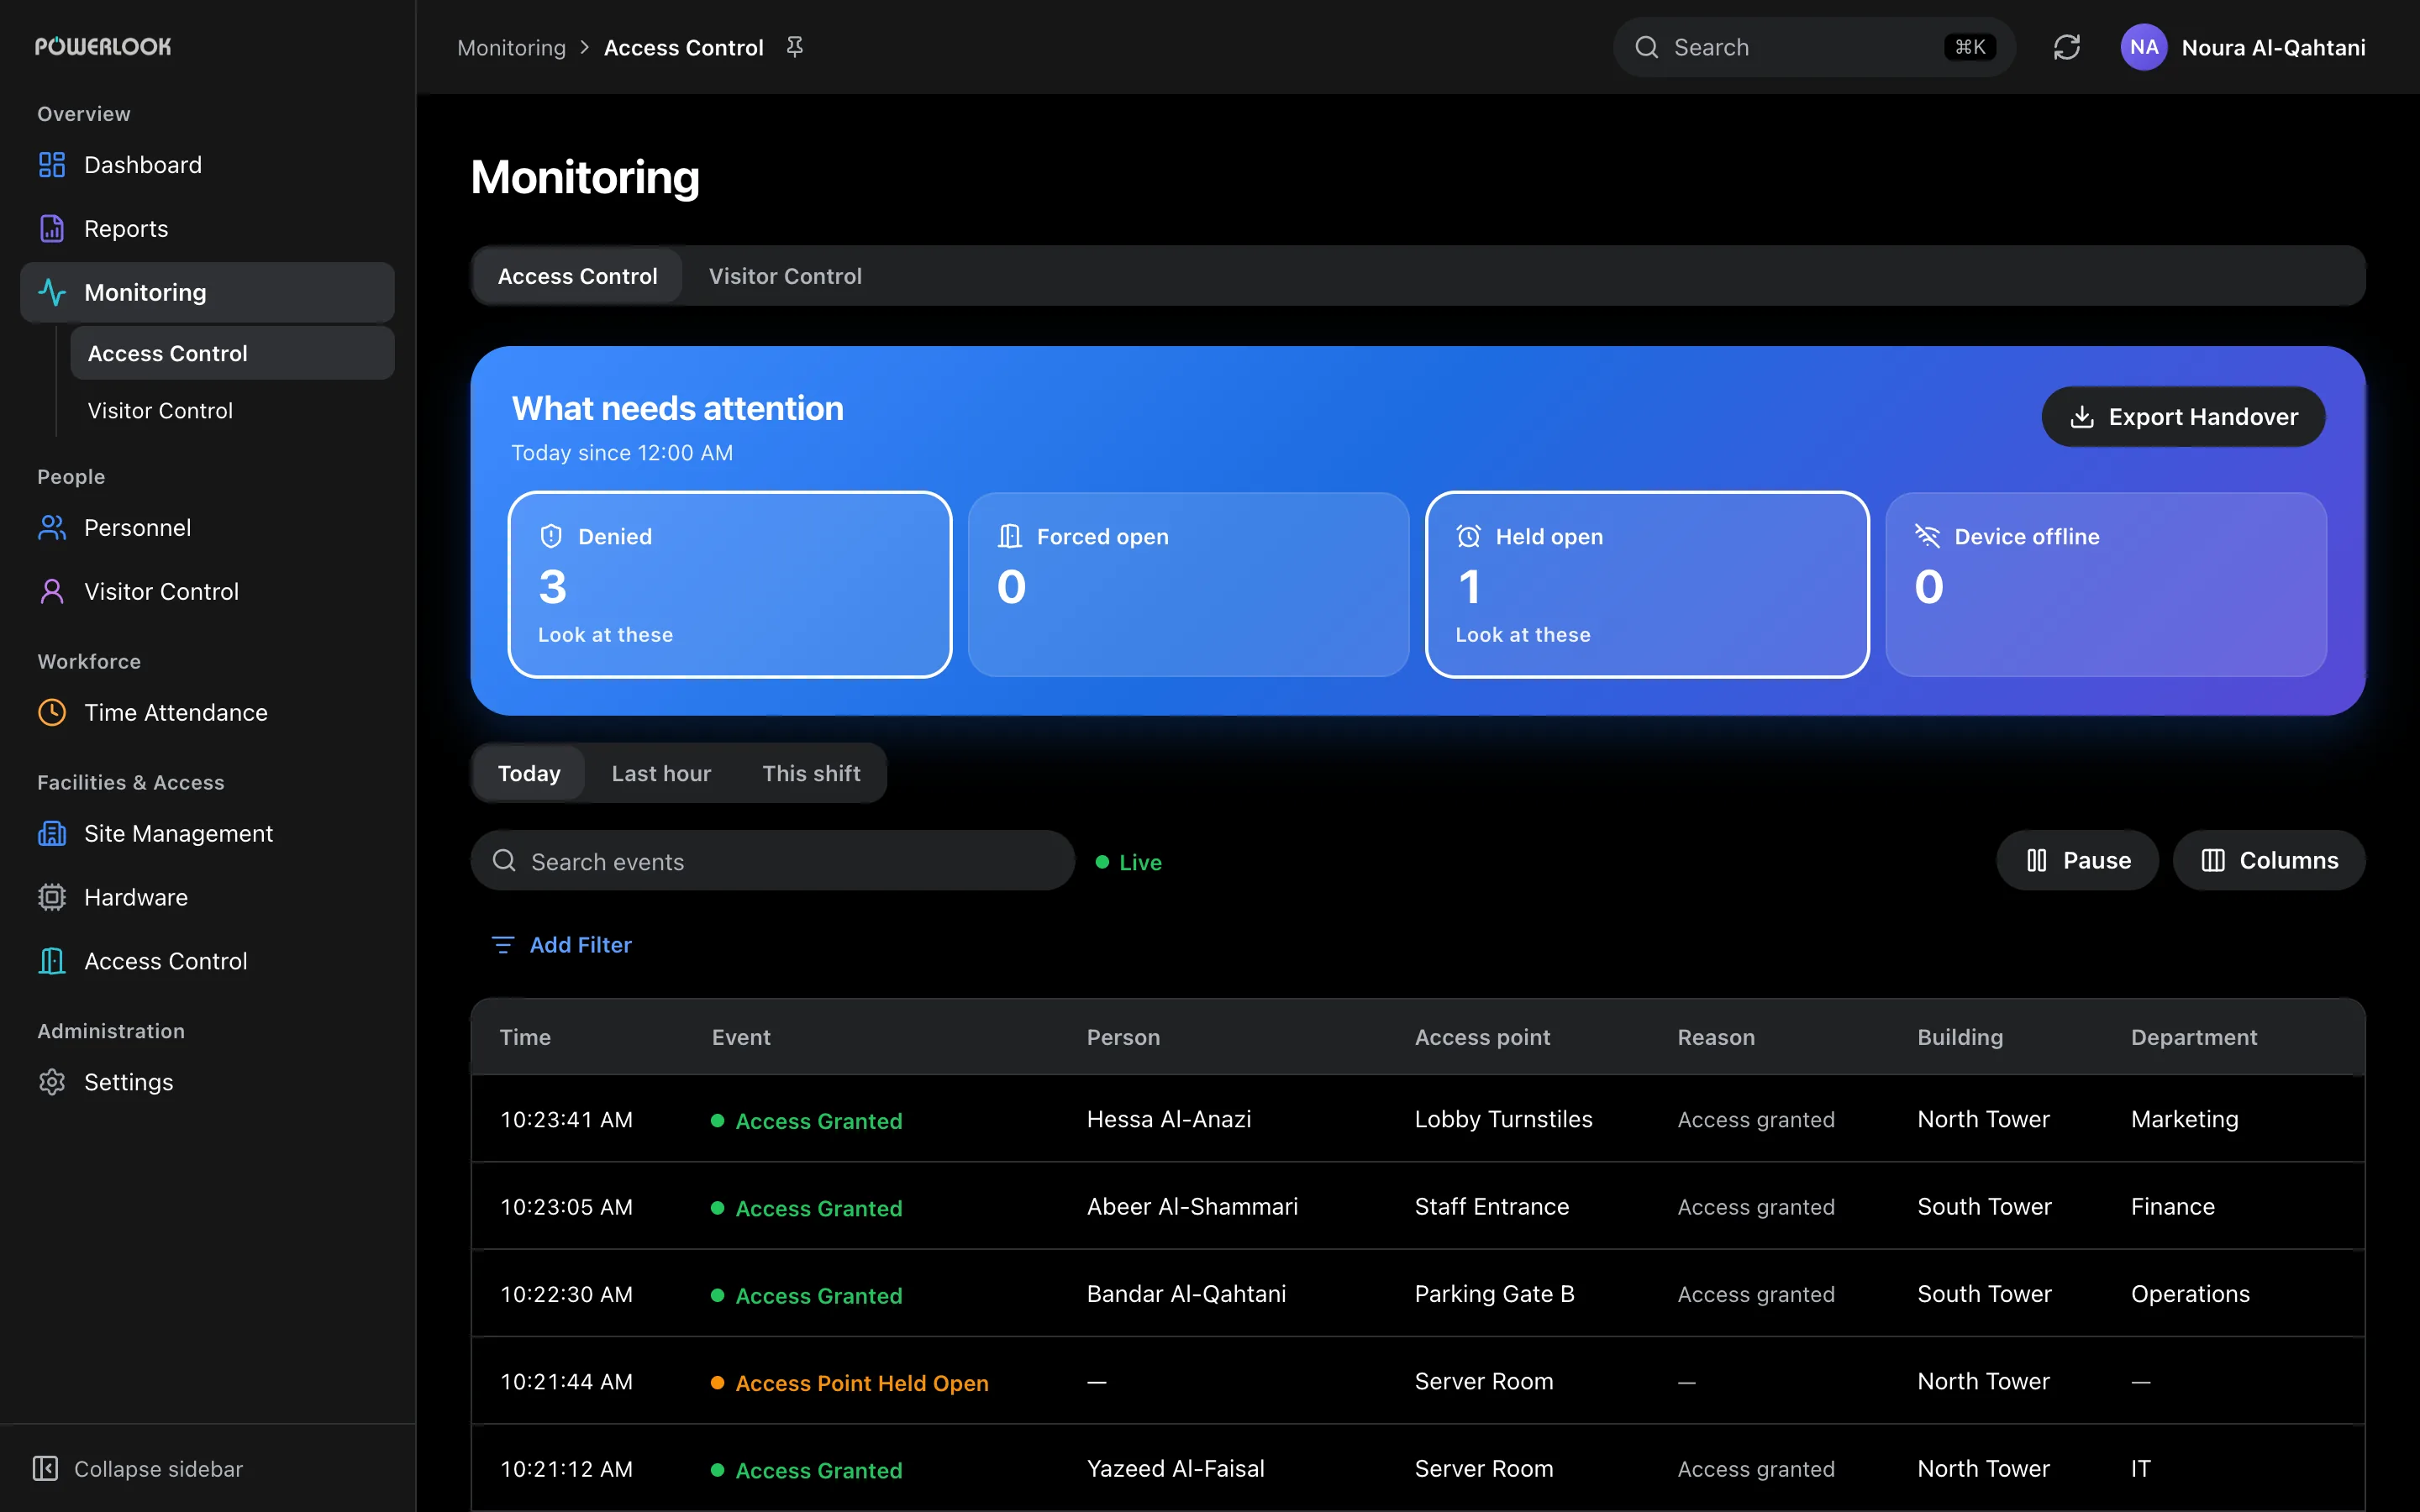Viewport: 2420px width, 1512px height.
Task: Open Access Control under Facilities & Access
Action: point(207,961)
